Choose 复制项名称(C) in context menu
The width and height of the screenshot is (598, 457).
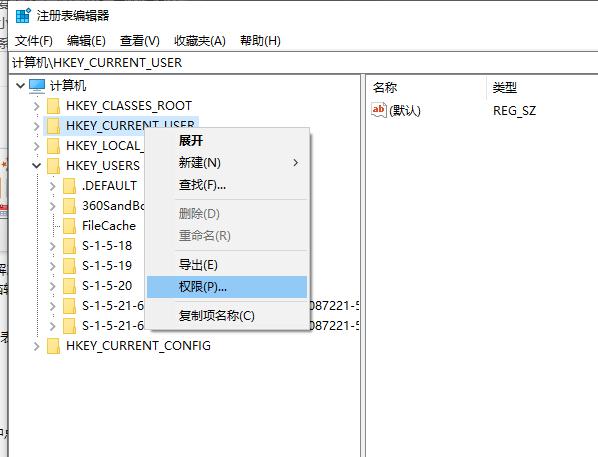[227, 315]
